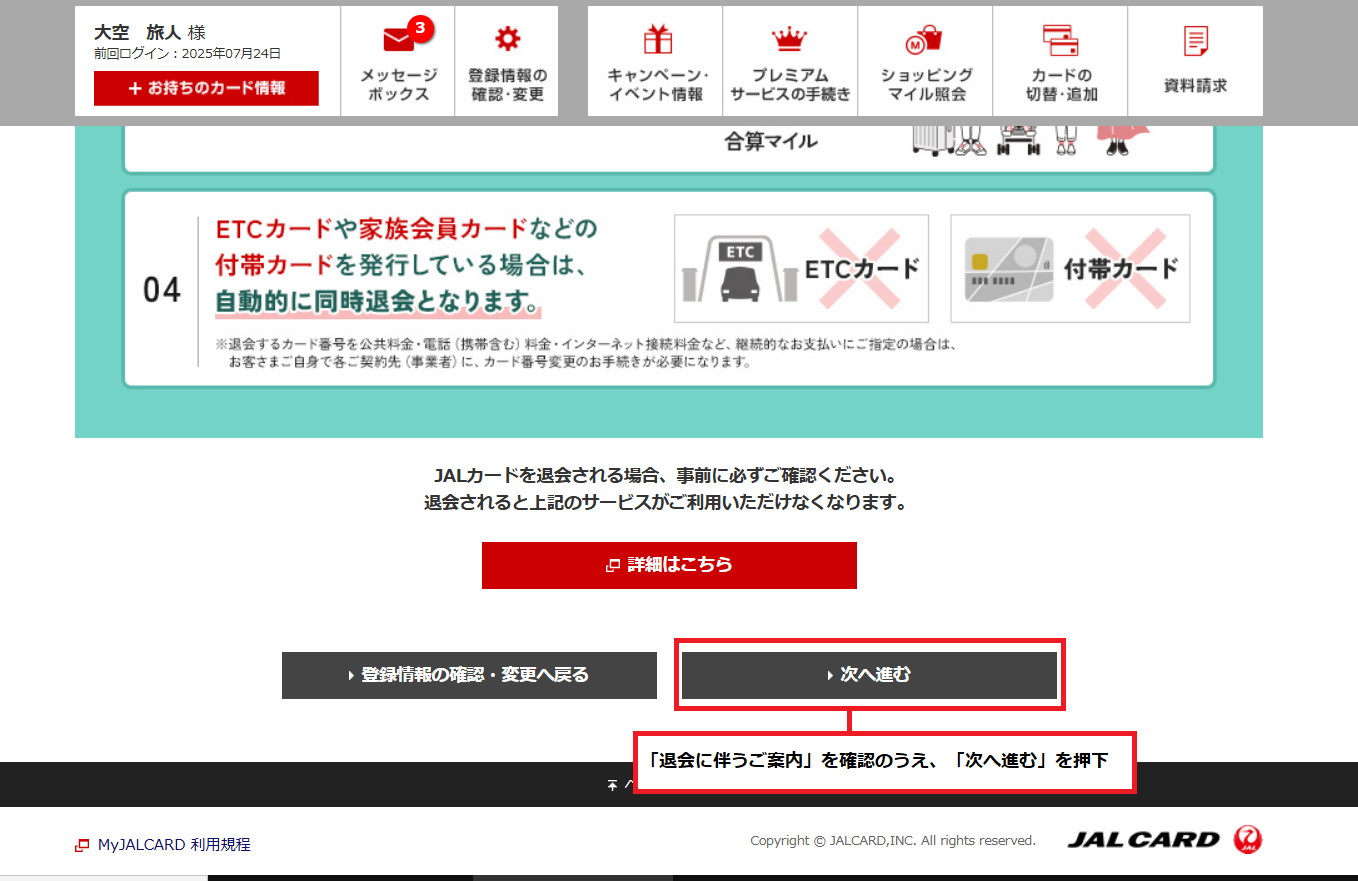Click the カードの切替・追加 menu label
1358x881 pixels.
pos(1061,85)
